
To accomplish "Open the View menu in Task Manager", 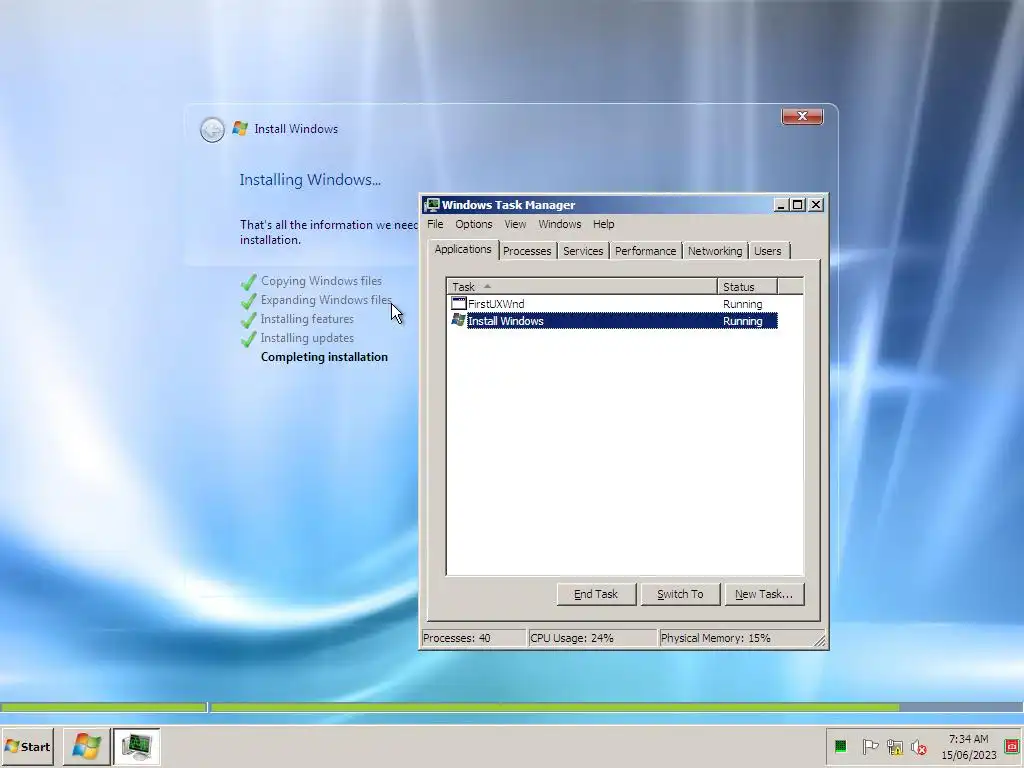I will pos(515,224).
